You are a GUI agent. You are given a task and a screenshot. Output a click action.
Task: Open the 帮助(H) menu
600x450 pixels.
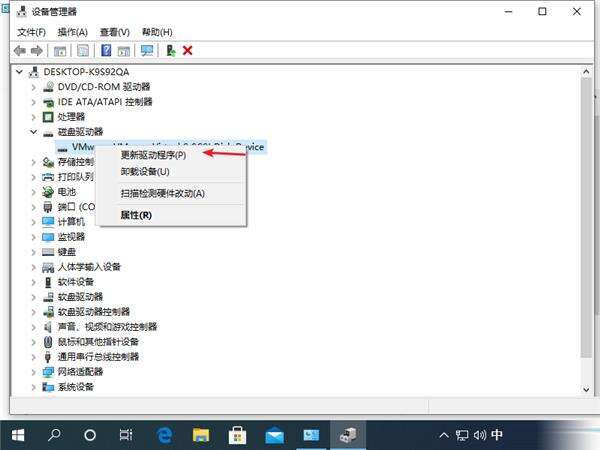tap(157, 32)
